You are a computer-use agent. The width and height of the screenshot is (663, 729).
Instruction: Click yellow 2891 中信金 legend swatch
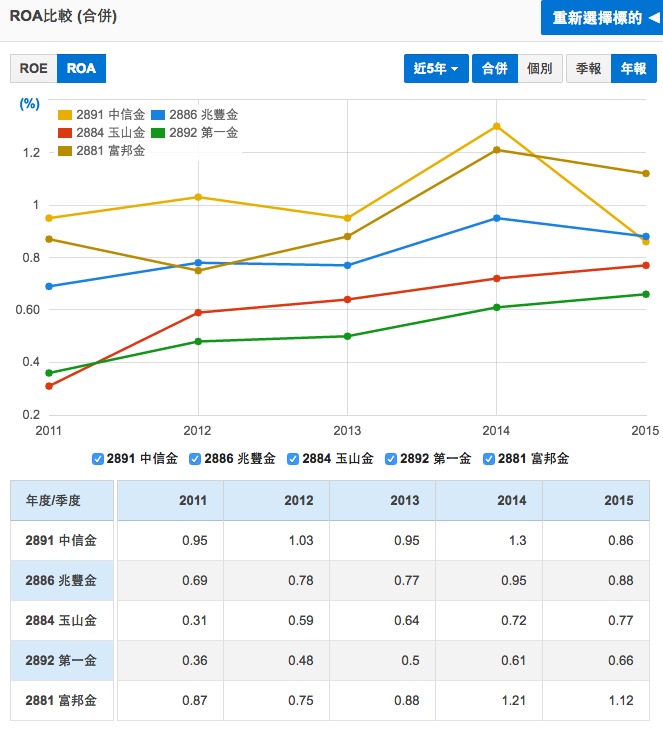[65, 115]
